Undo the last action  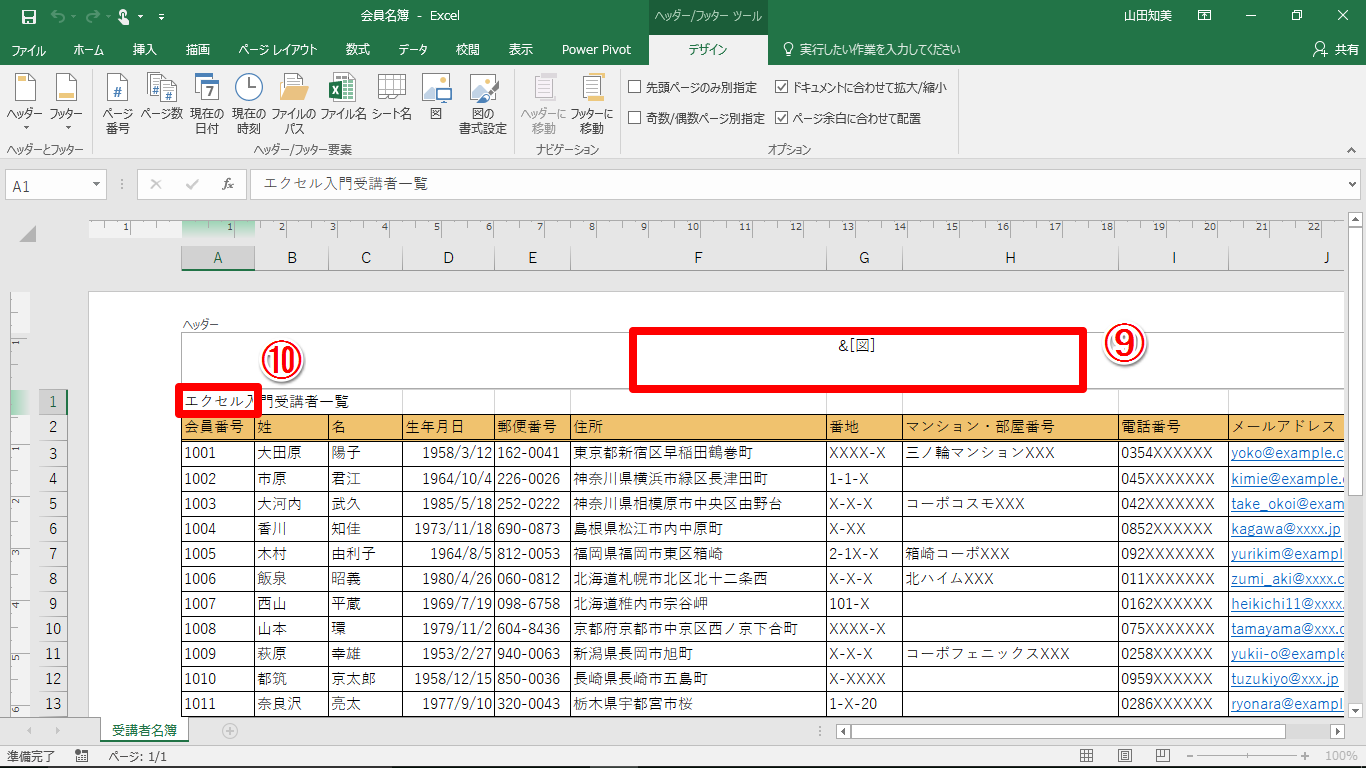pyautogui.click(x=58, y=16)
